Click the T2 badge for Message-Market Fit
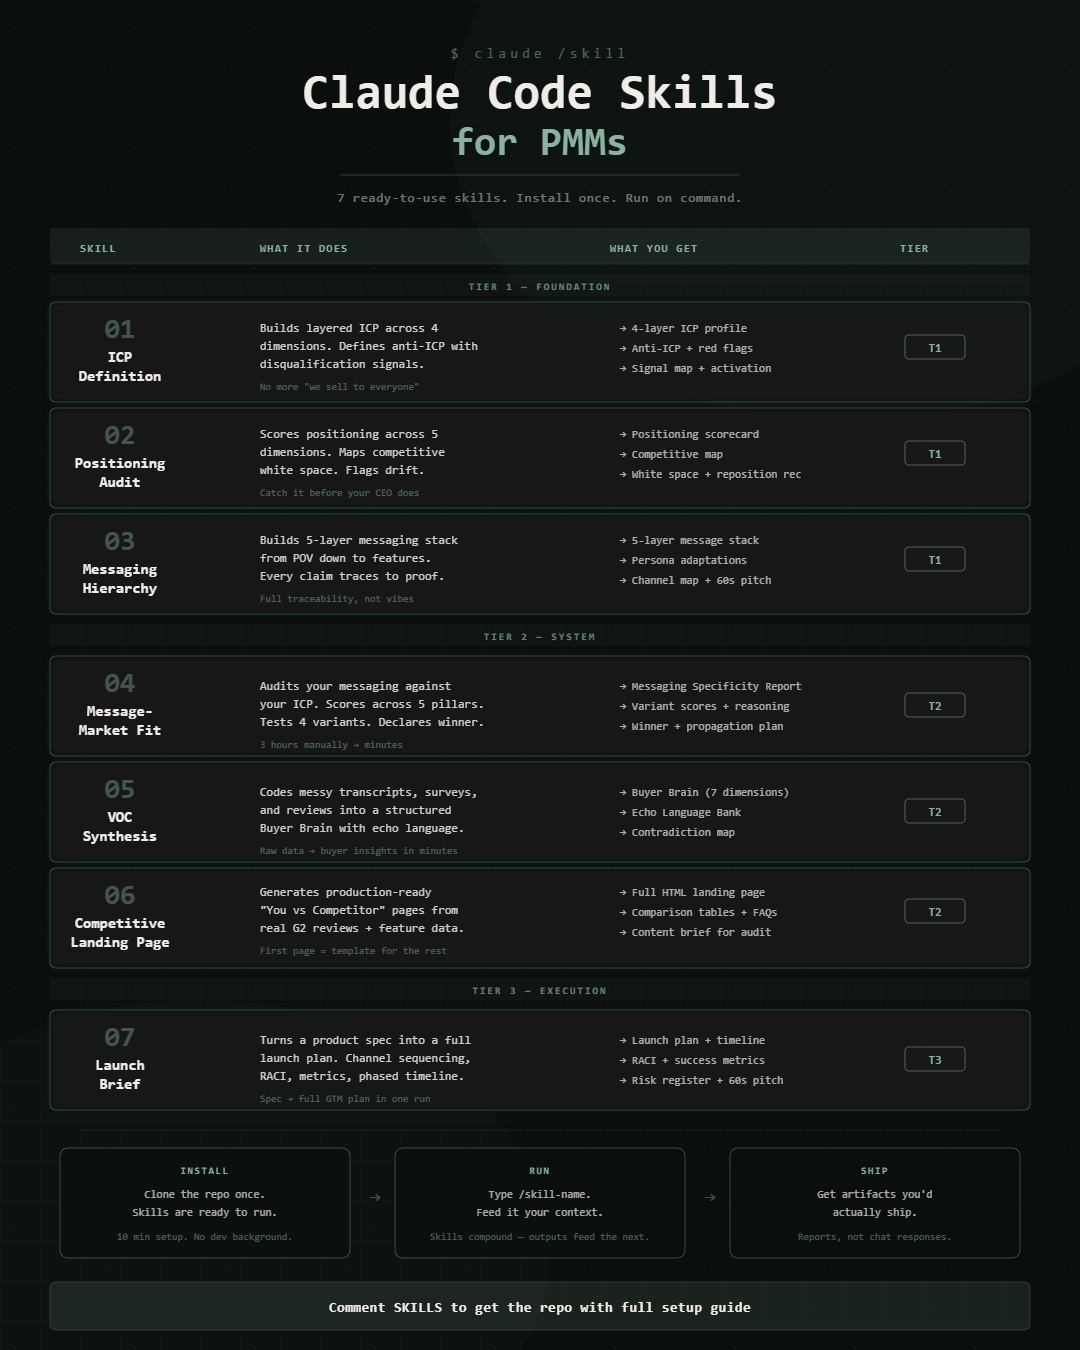 934,705
